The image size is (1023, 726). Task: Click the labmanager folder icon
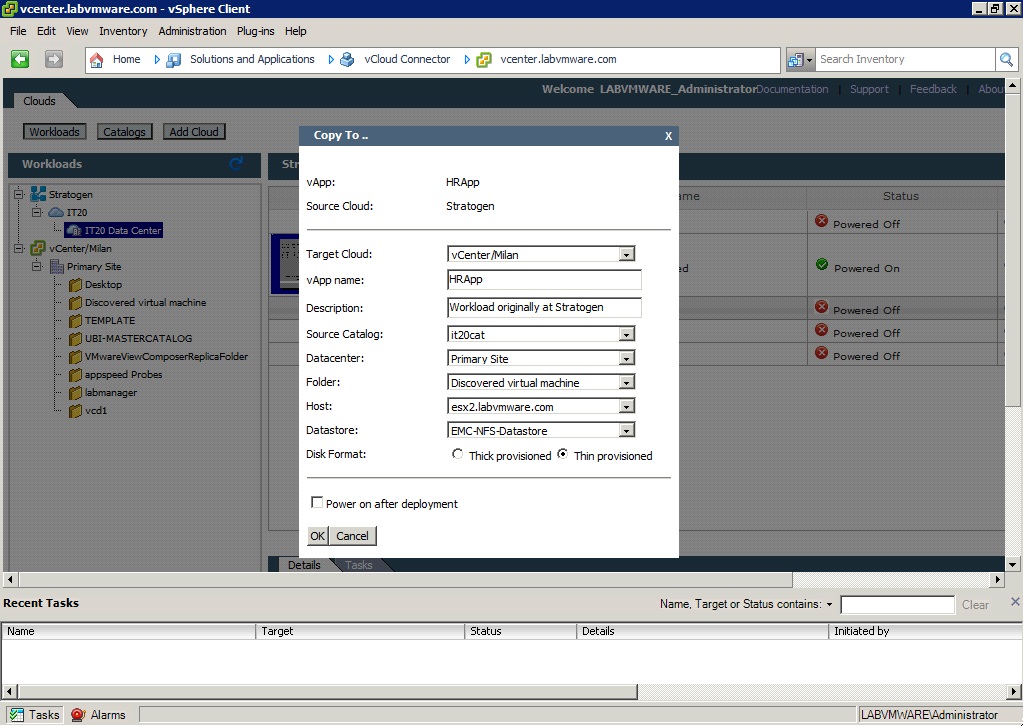[75, 393]
